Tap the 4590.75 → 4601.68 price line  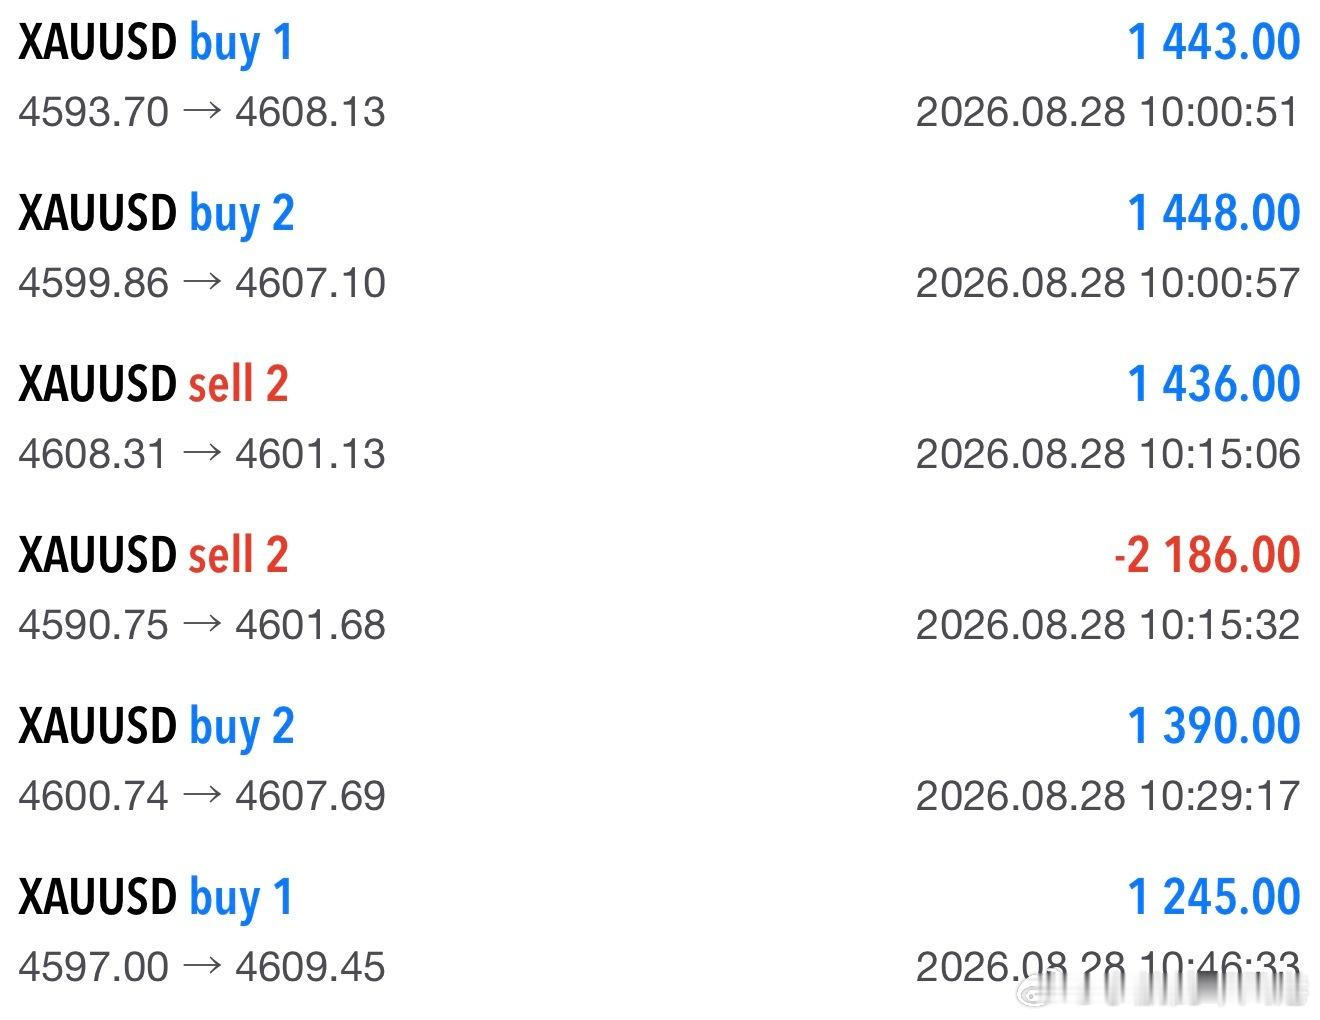[202, 625]
